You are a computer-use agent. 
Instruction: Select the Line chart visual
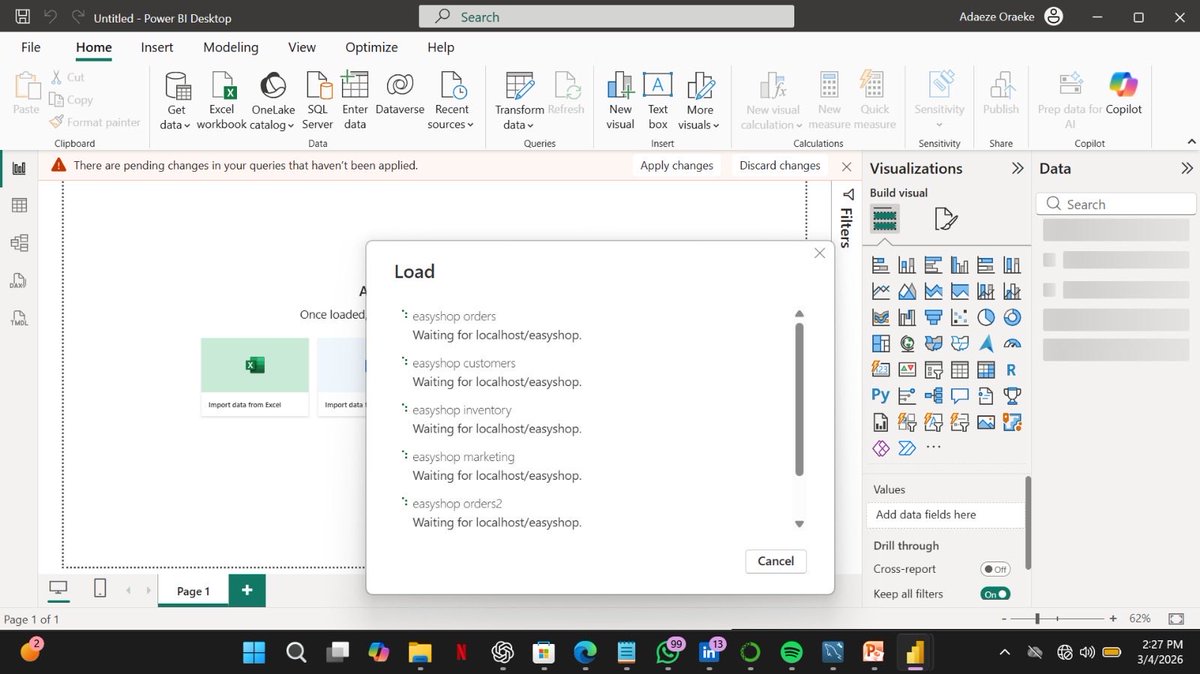(x=881, y=291)
